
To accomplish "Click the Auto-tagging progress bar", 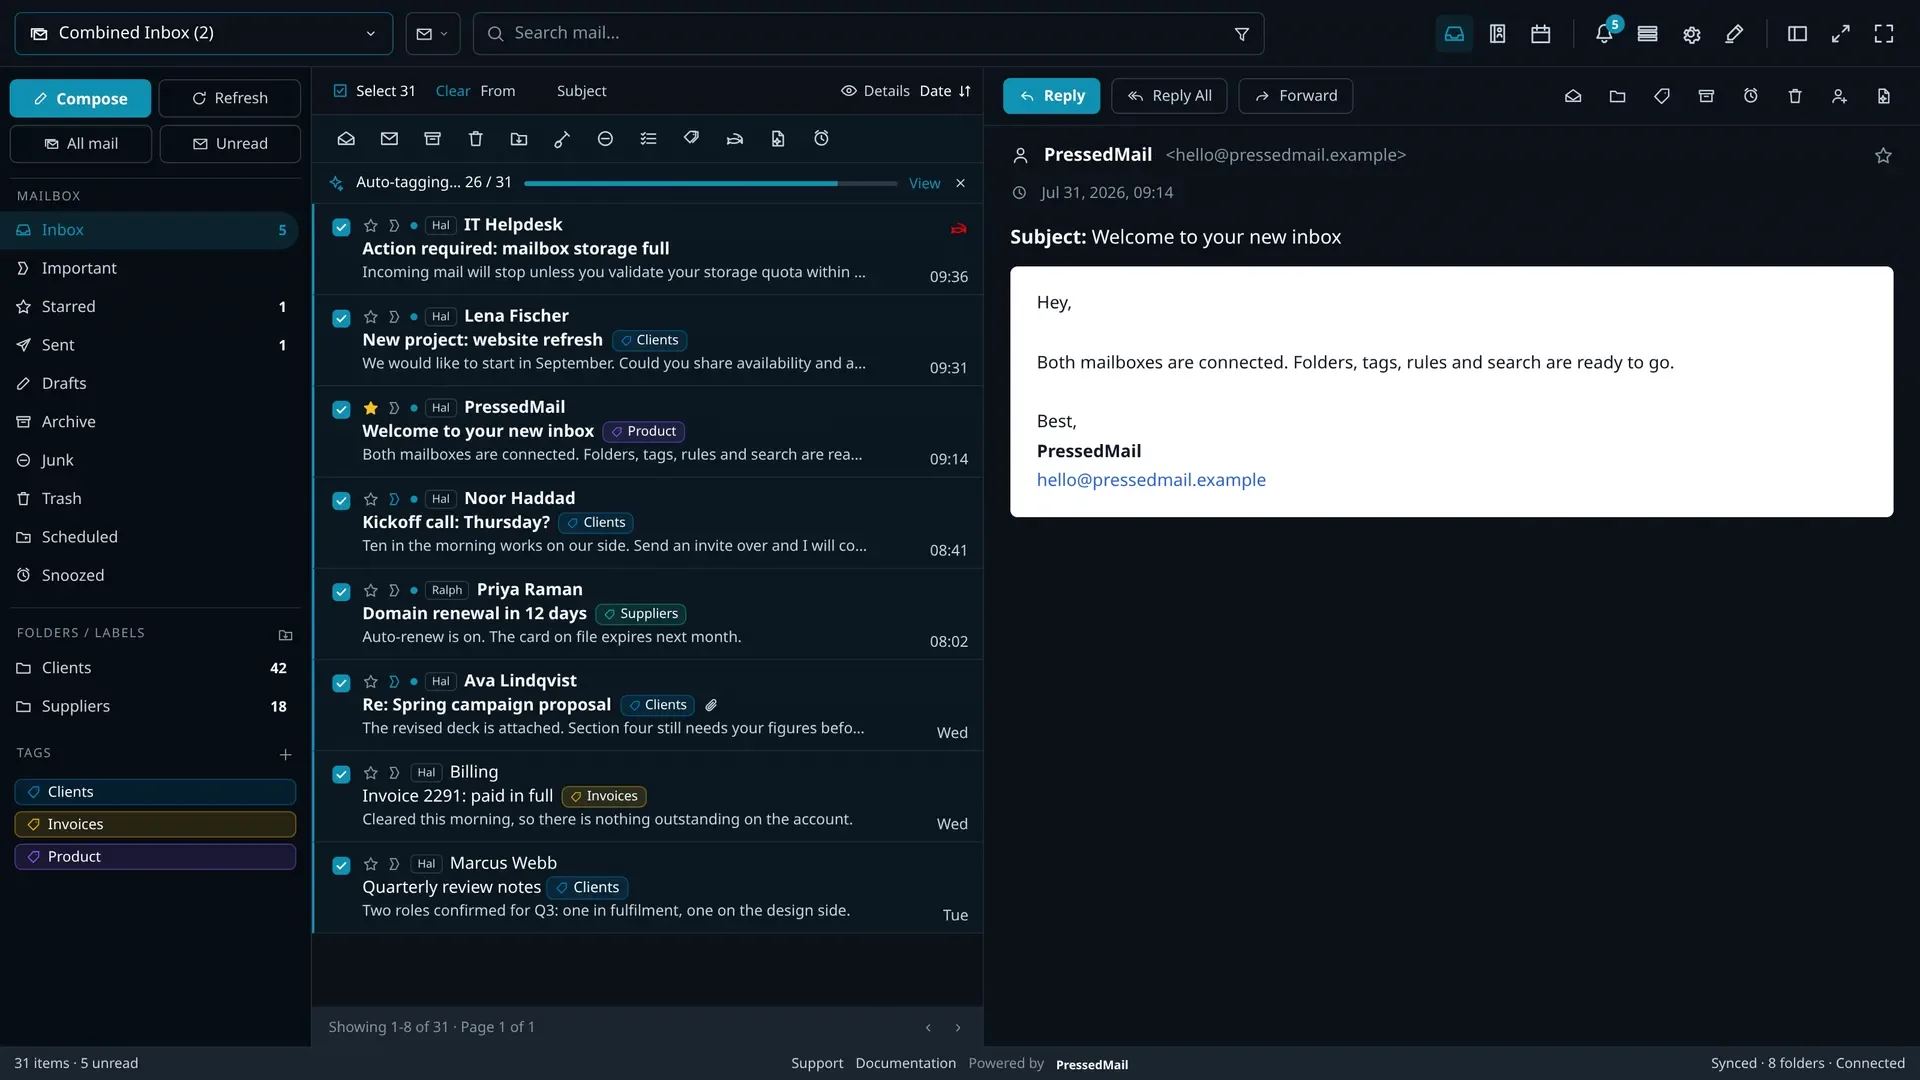I will click(710, 184).
